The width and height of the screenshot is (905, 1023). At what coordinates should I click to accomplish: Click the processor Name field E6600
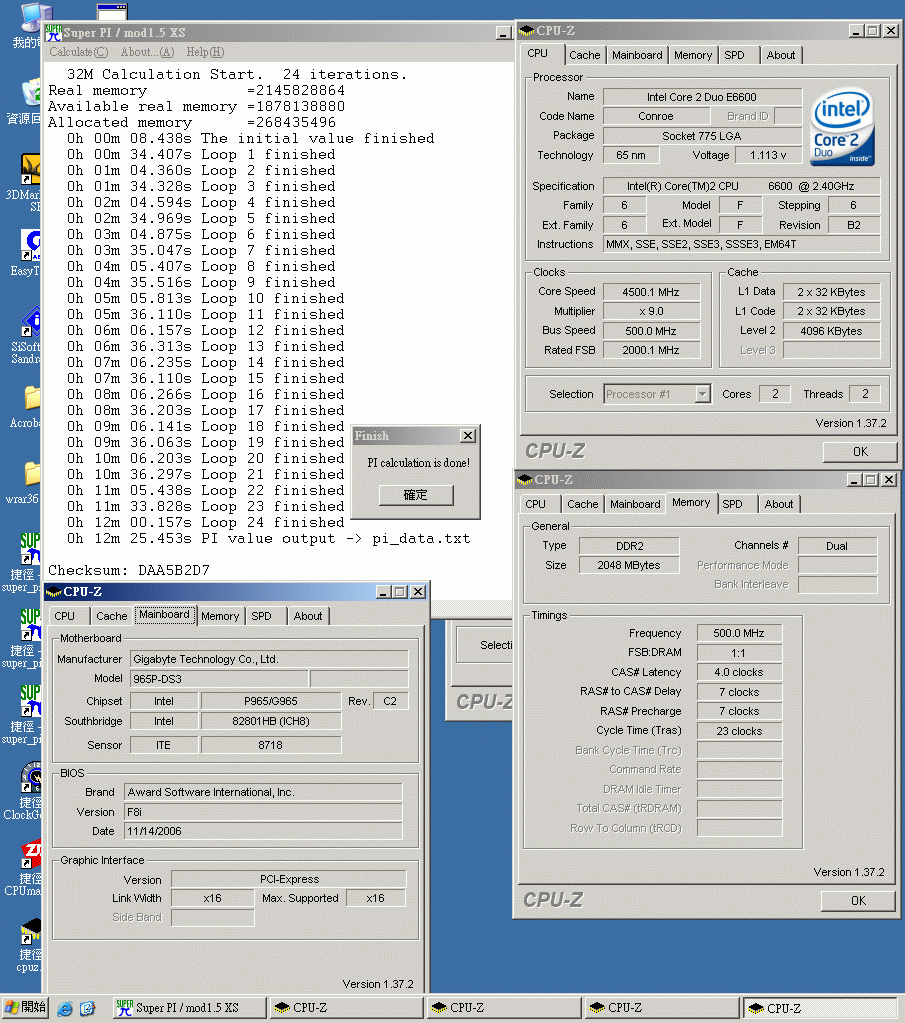[702, 97]
